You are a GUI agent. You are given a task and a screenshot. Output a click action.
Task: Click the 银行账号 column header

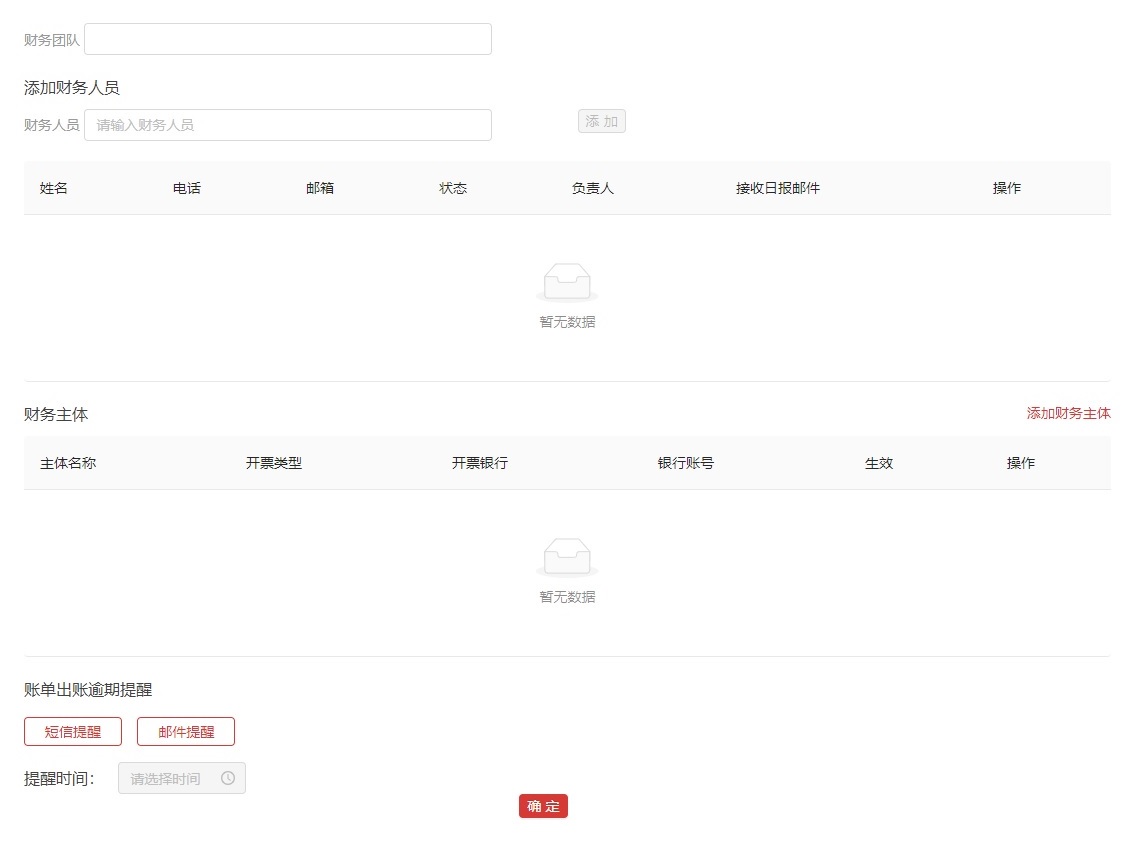tap(686, 463)
